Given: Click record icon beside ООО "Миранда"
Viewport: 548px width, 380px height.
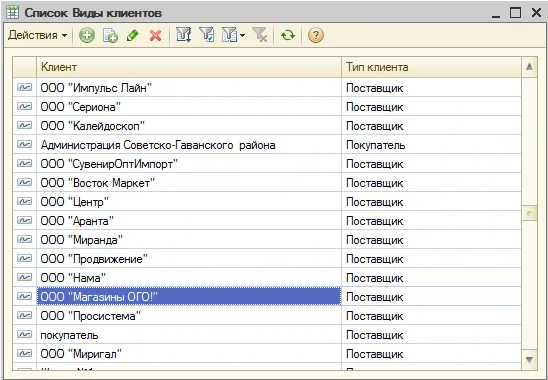Looking at the screenshot, I should click(x=24, y=239).
